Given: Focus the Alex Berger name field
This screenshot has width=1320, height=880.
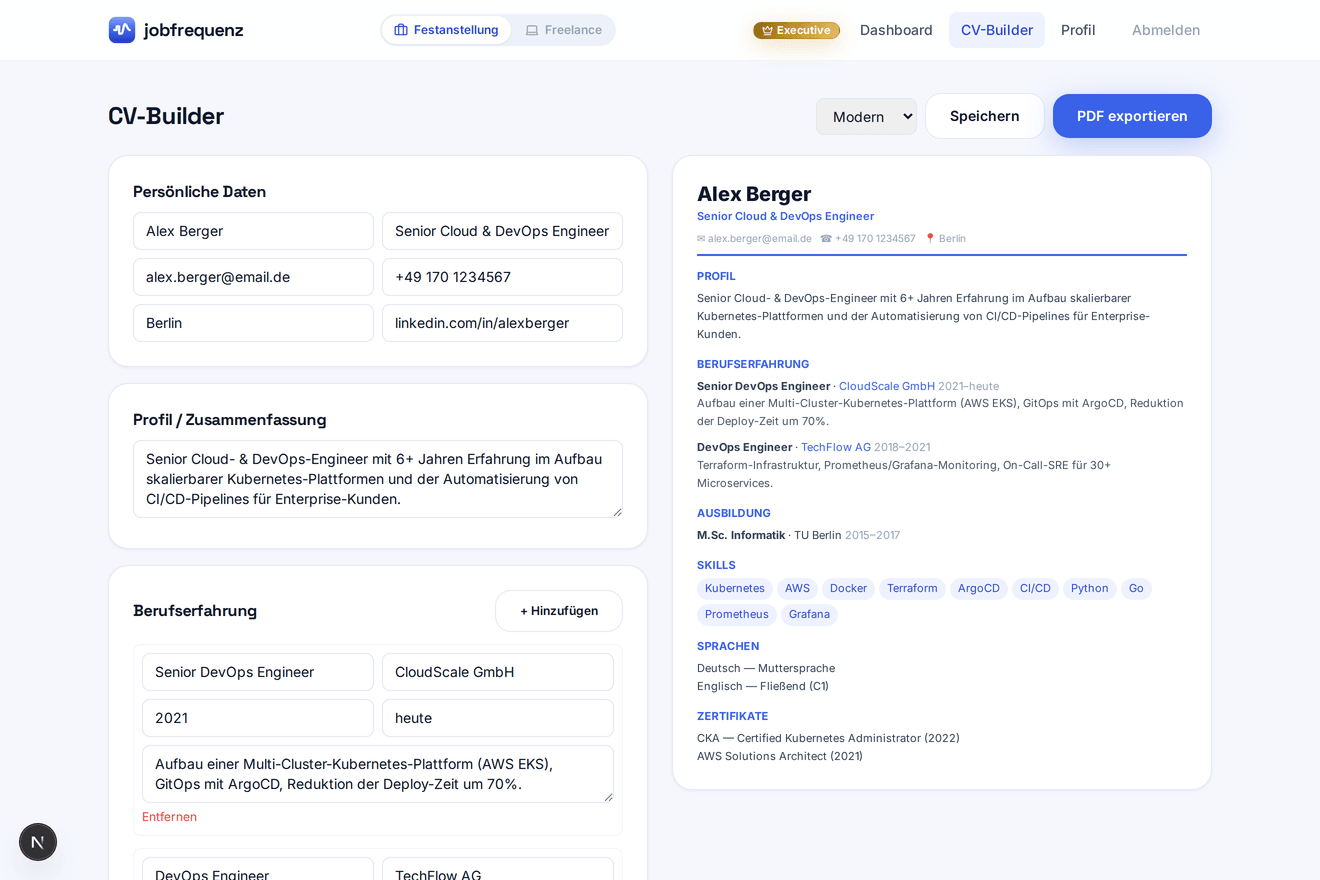Looking at the screenshot, I should click(253, 231).
